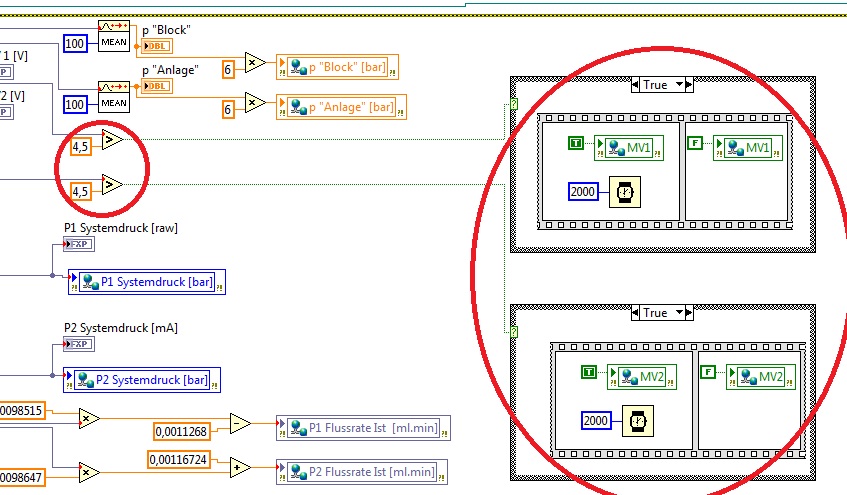Toggle the True boolean constant wired to MV2
Image resolution: width=847 pixels, height=495 pixels.
[x=589, y=372]
